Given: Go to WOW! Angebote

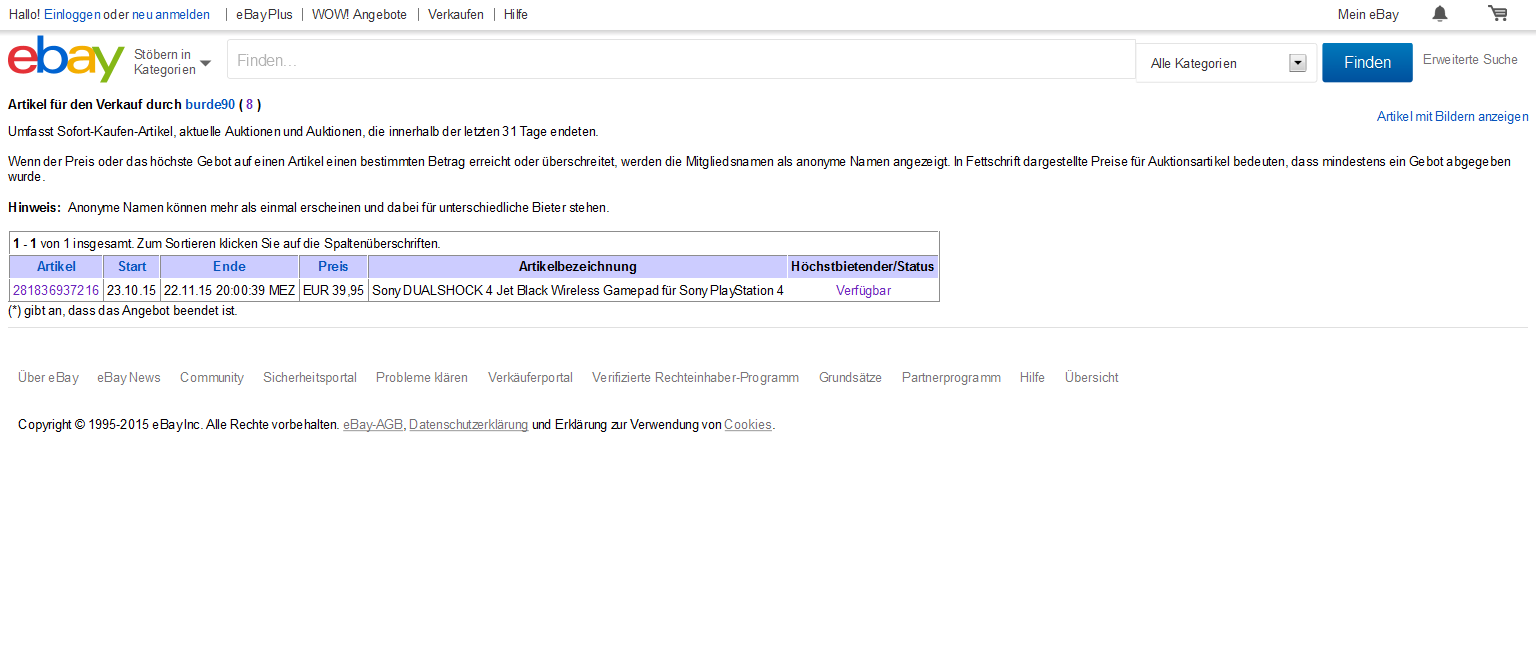Looking at the screenshot, I should (x=359, y=15).
